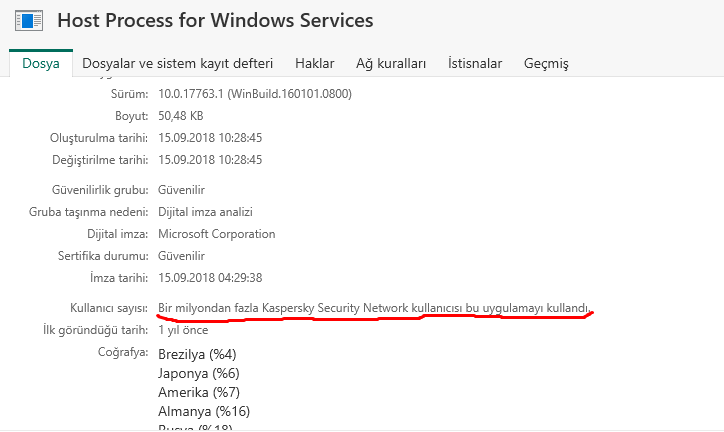Screen dimensions: 724x432
Task: Click the İmza tarihi date value
Action: [210, 278]
